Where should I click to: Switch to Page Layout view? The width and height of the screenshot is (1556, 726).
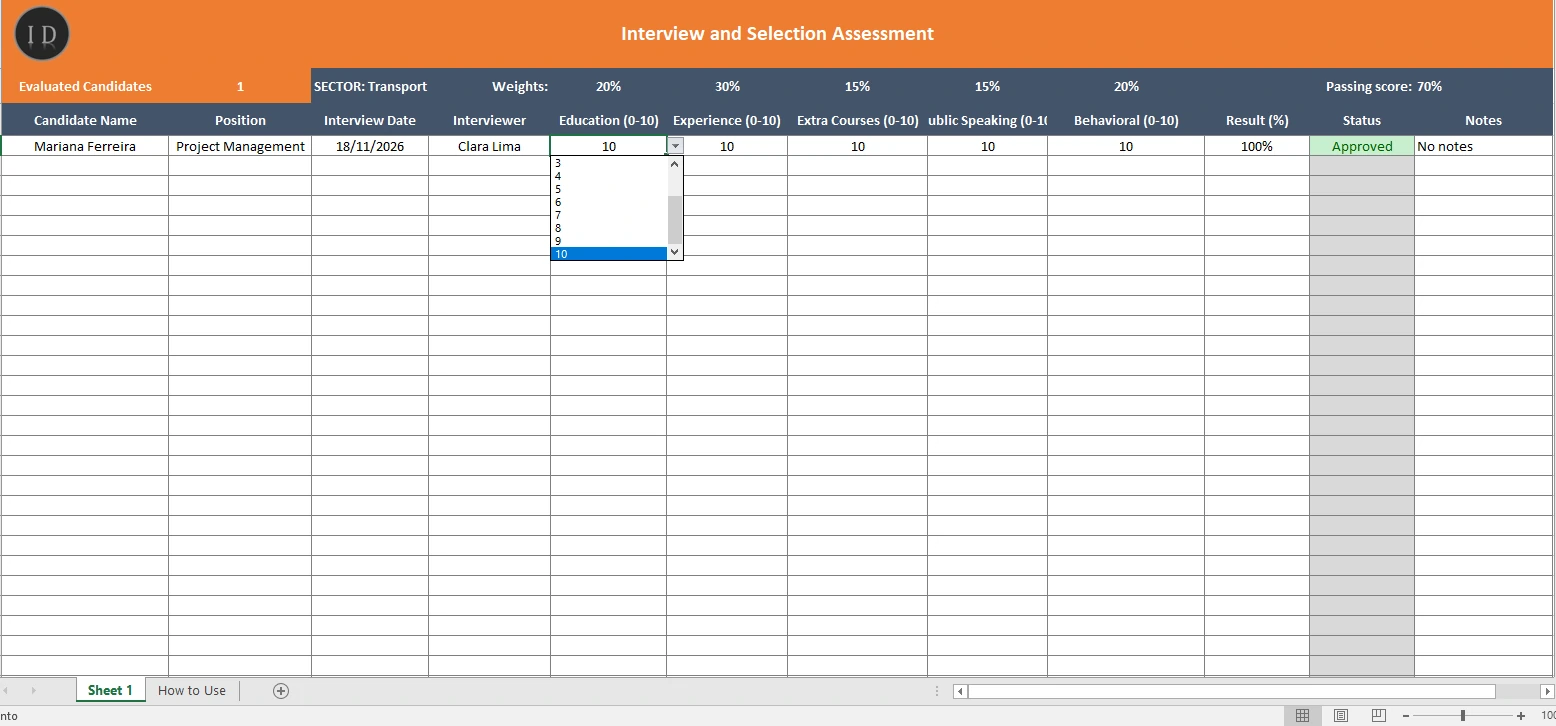1341,715
